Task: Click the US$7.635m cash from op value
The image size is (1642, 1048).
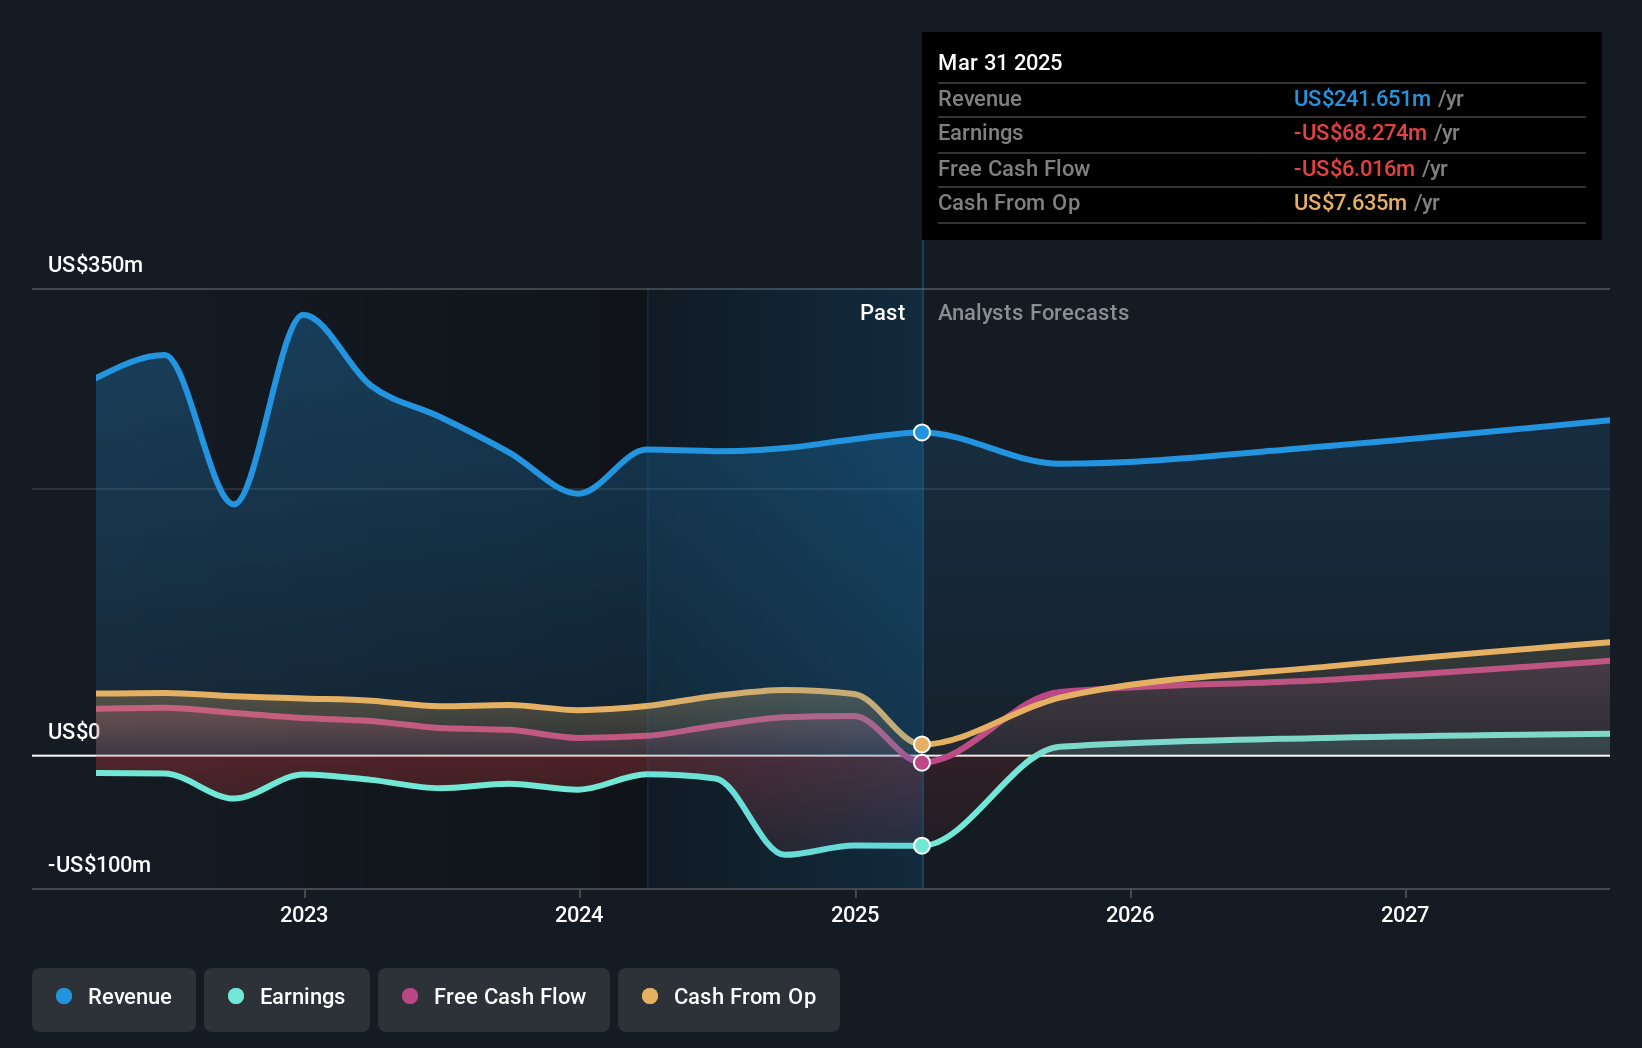Action: point(1350,202)
